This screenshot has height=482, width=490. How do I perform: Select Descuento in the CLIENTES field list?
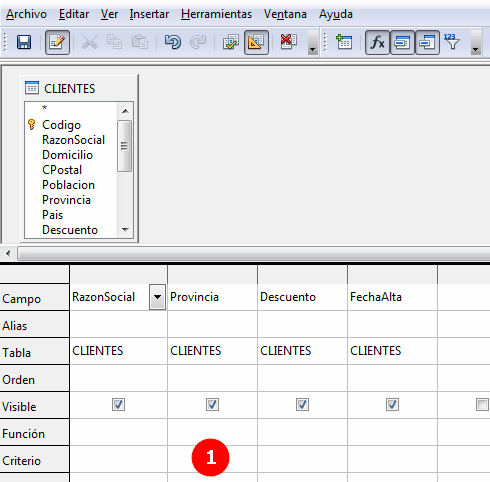[70, 230]
